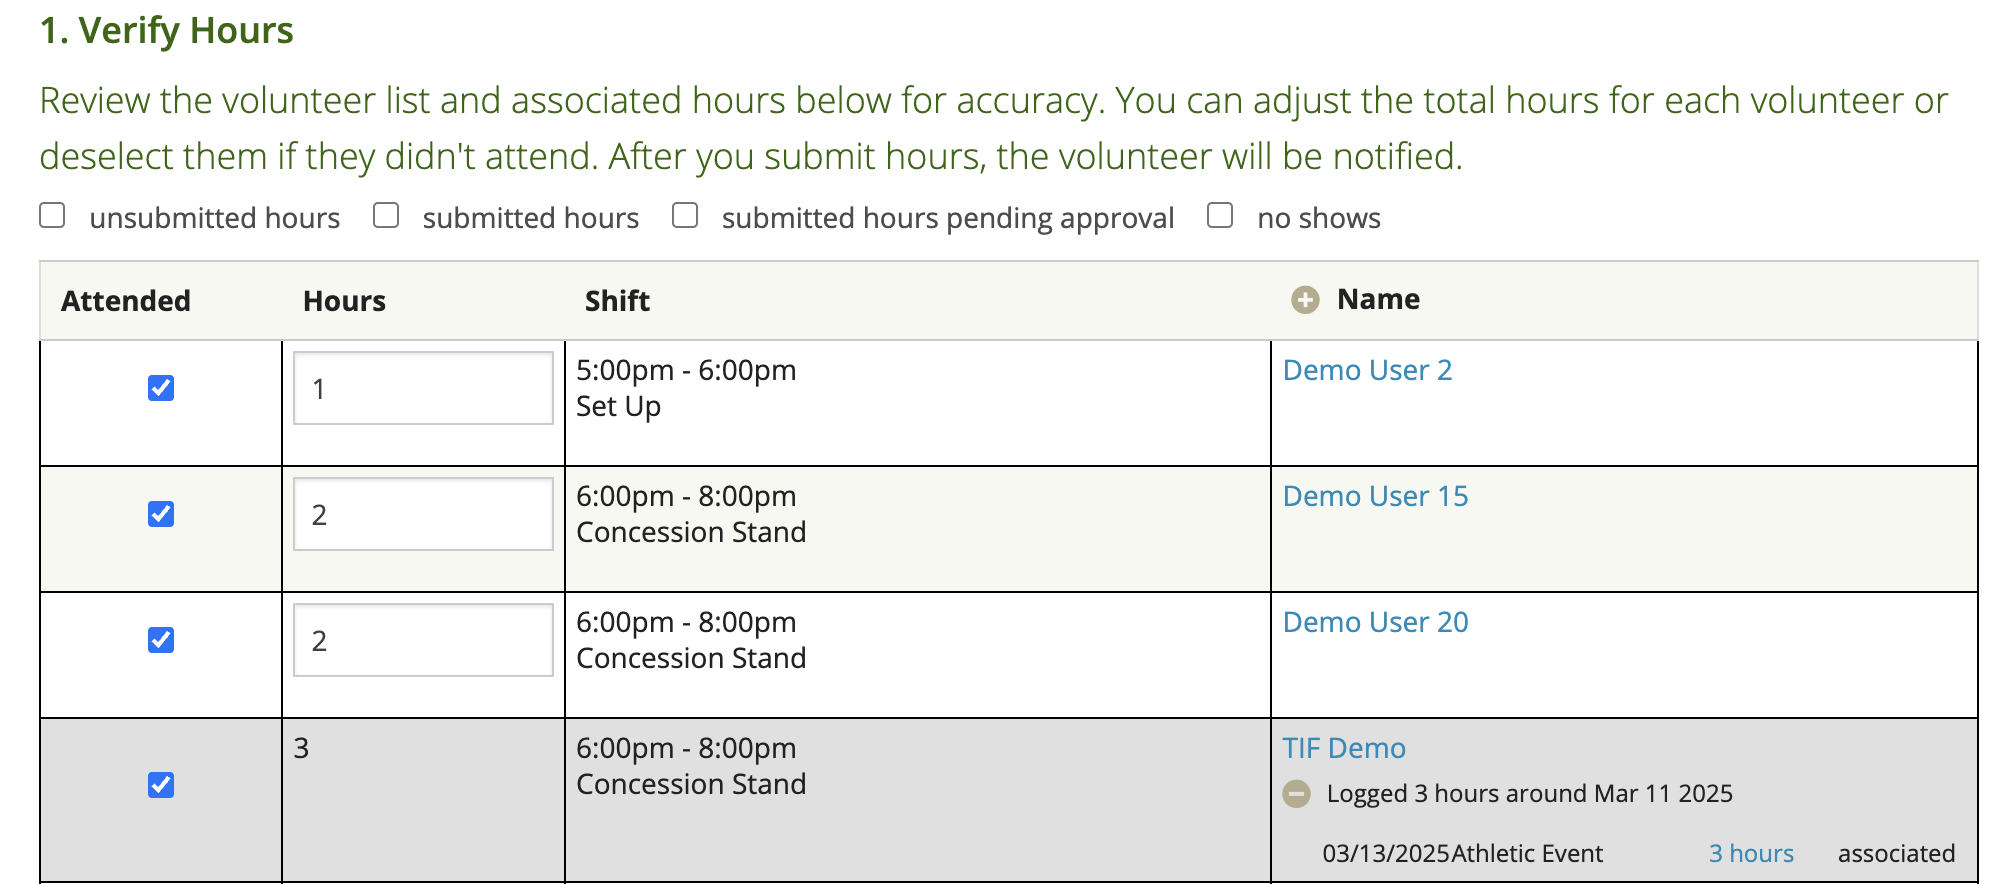2002x884 pixels.
Task: Click the Hours column header
Action: 344,301
